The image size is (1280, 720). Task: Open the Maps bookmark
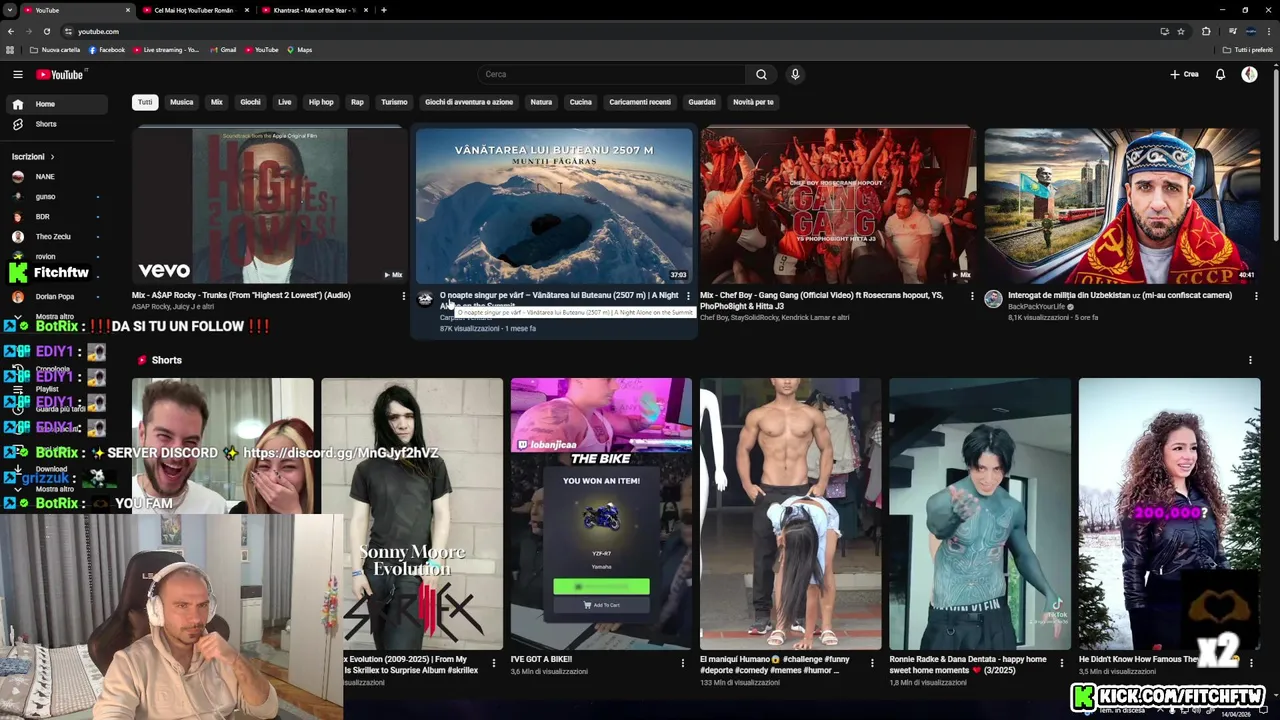pyautogui.click(x=300, y=50)
